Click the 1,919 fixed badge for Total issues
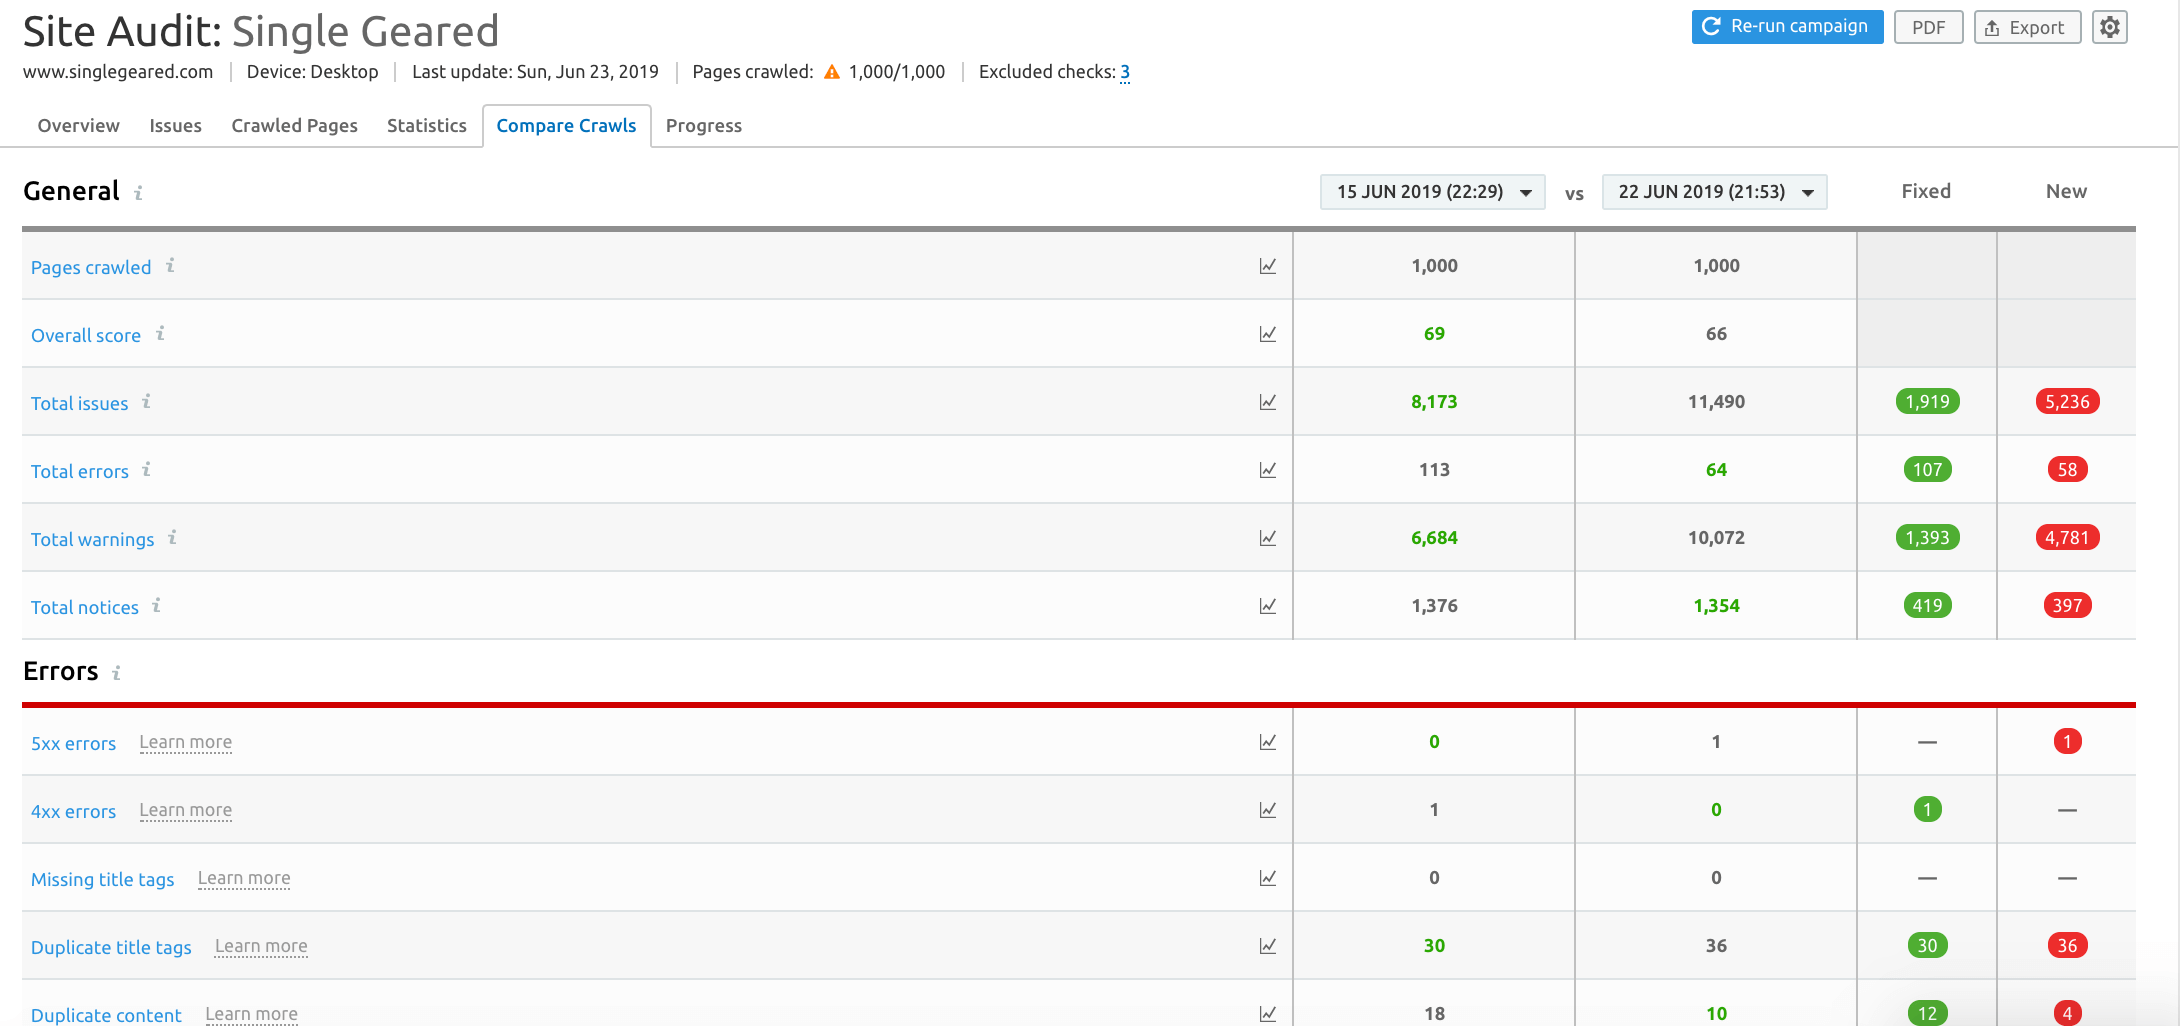The image size is (2180, 1026). click(1927, 402)
